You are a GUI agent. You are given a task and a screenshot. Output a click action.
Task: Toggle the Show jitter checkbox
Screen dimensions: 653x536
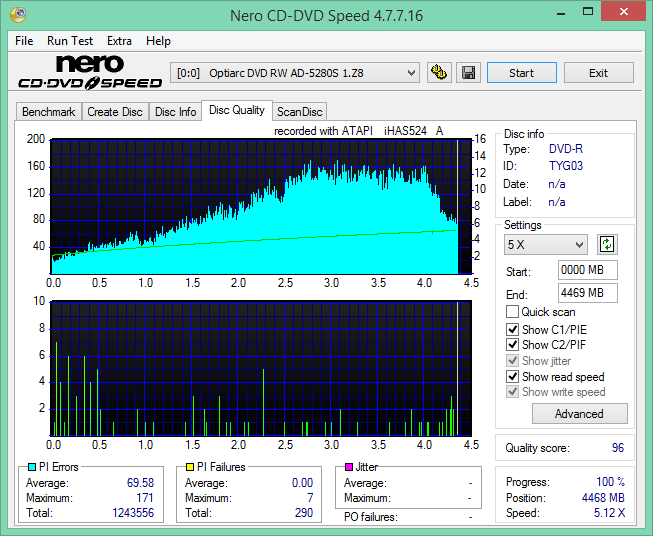[512, 360]
